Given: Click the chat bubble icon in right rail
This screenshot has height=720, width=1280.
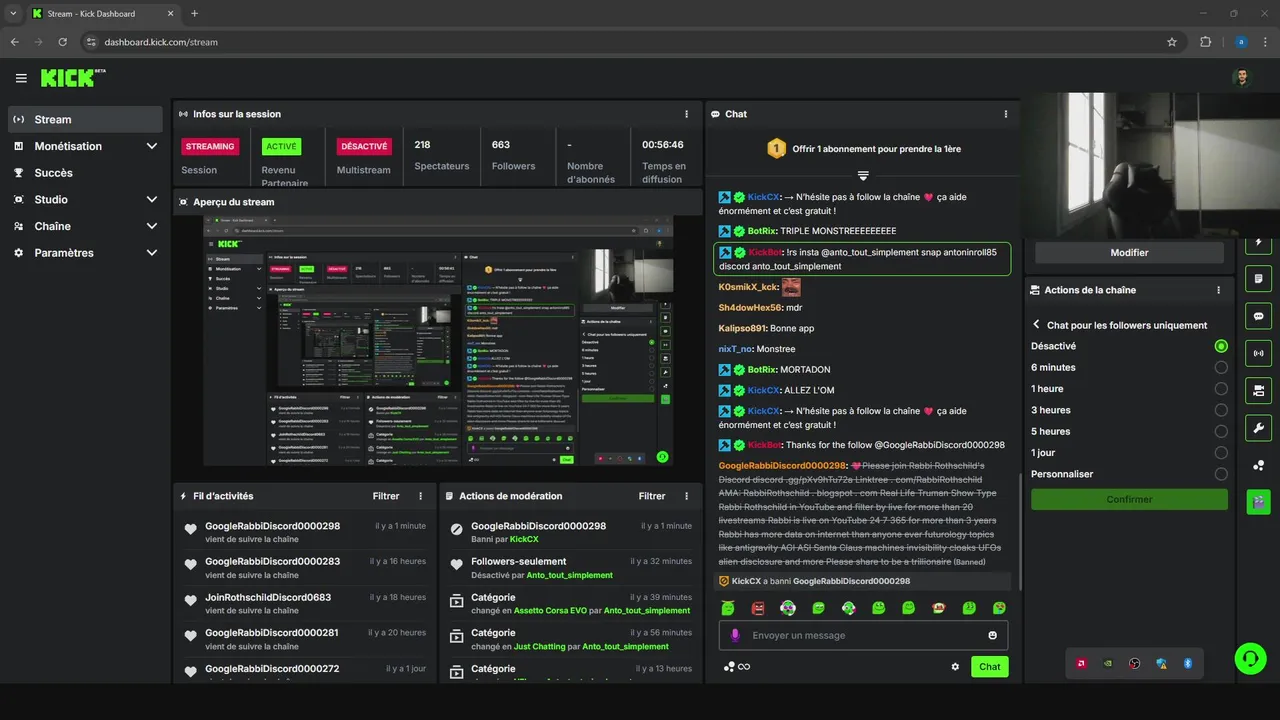Looking at the screenshot, I should click(x=1259, y=316).
